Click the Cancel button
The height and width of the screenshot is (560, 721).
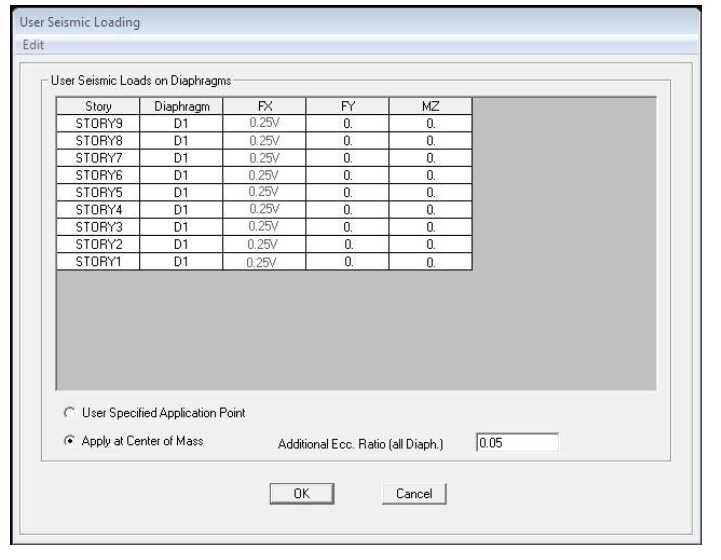coord(414,493)
